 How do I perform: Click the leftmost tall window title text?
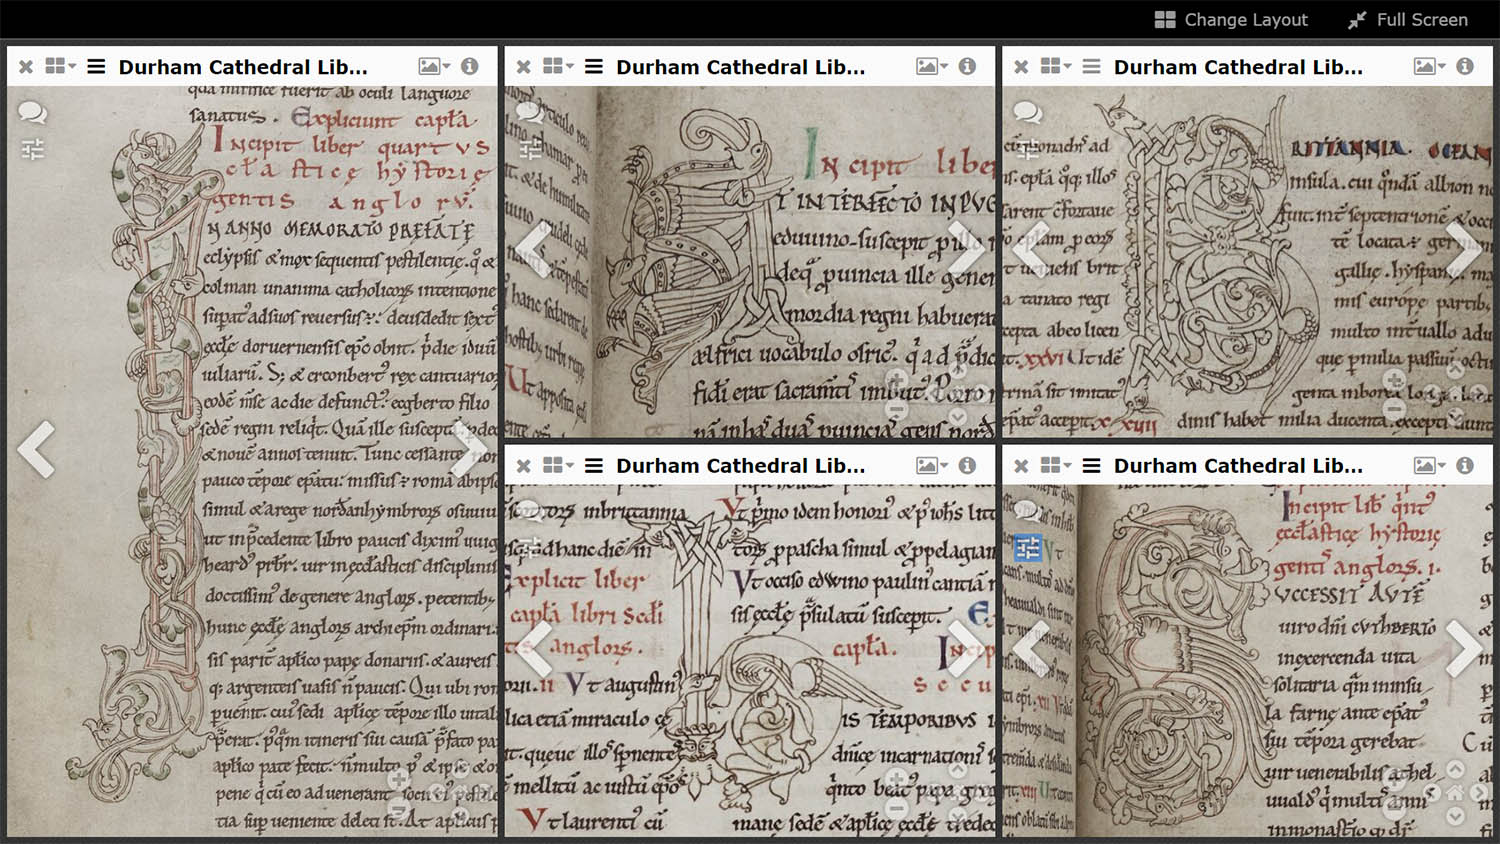click(243, 67)
